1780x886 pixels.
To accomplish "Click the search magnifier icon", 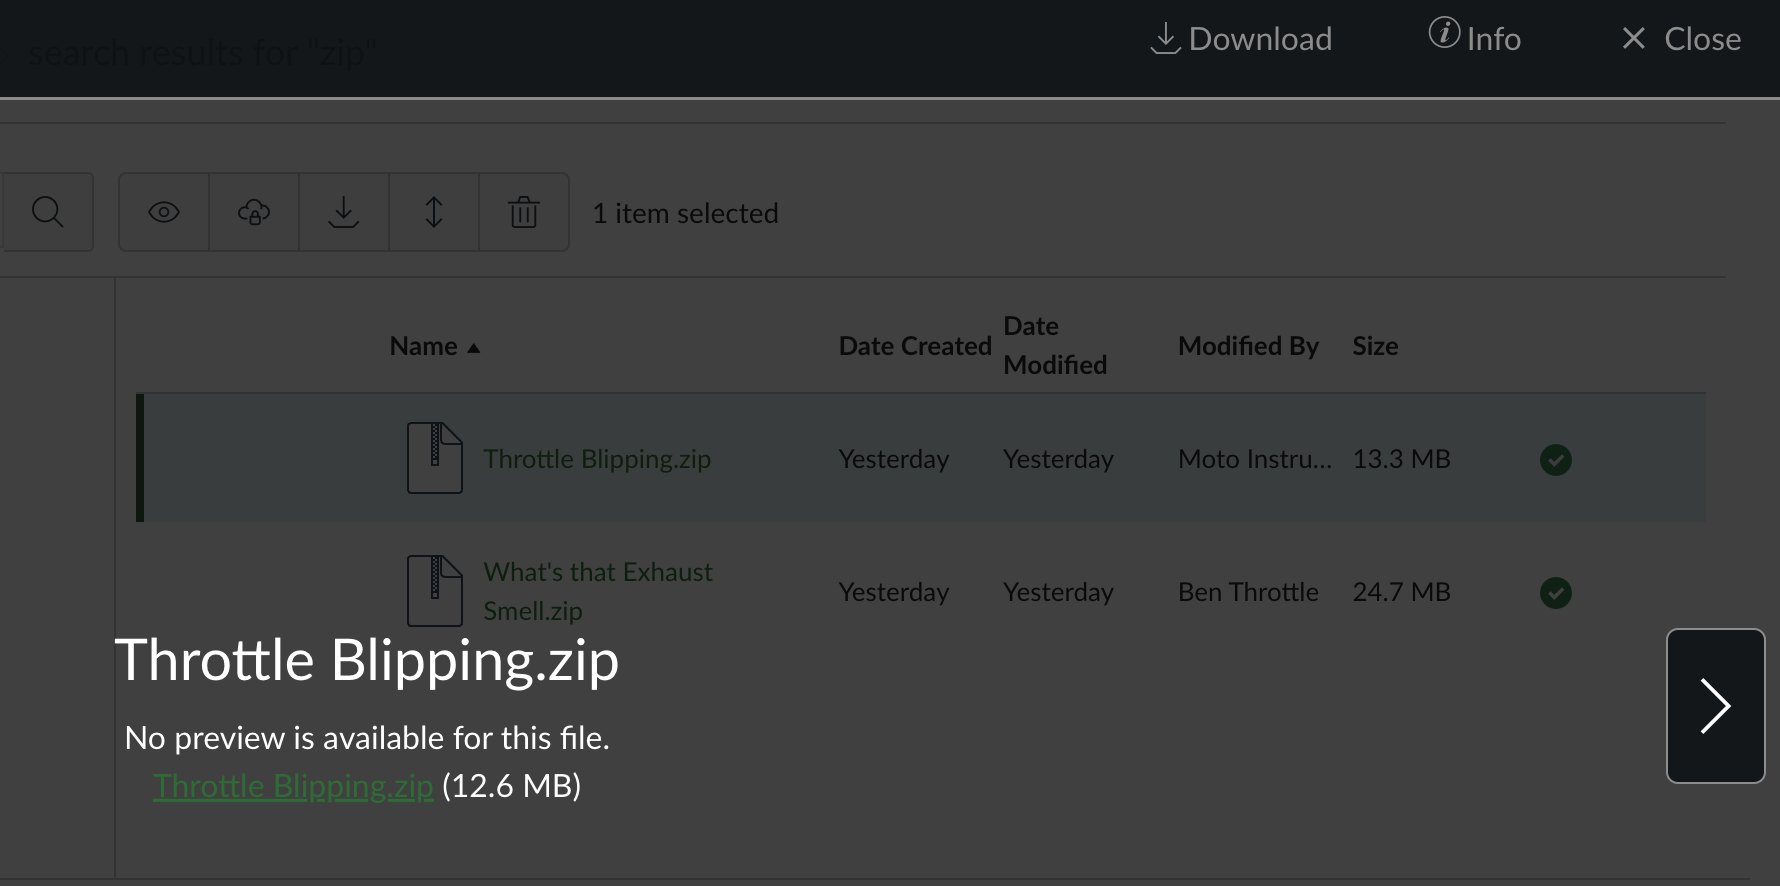I will (x=47, y=212).
